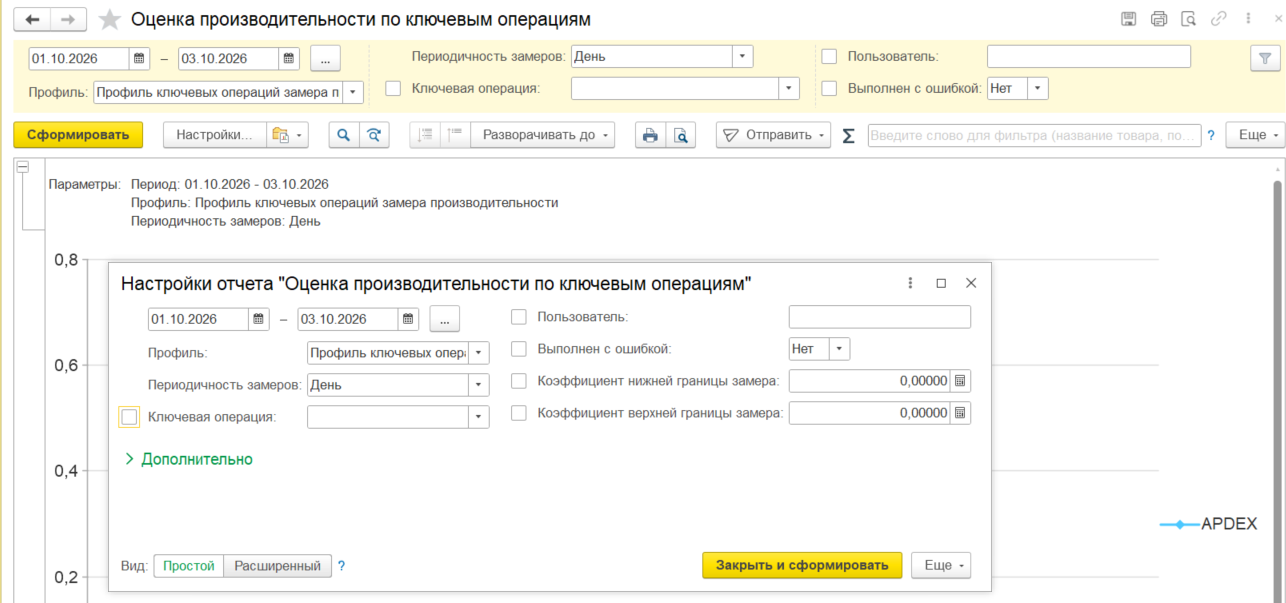This screenshot has width=1286, height=603.
Task: Click the filter funnel icon at top right
Action: [x=1265, y=58]
